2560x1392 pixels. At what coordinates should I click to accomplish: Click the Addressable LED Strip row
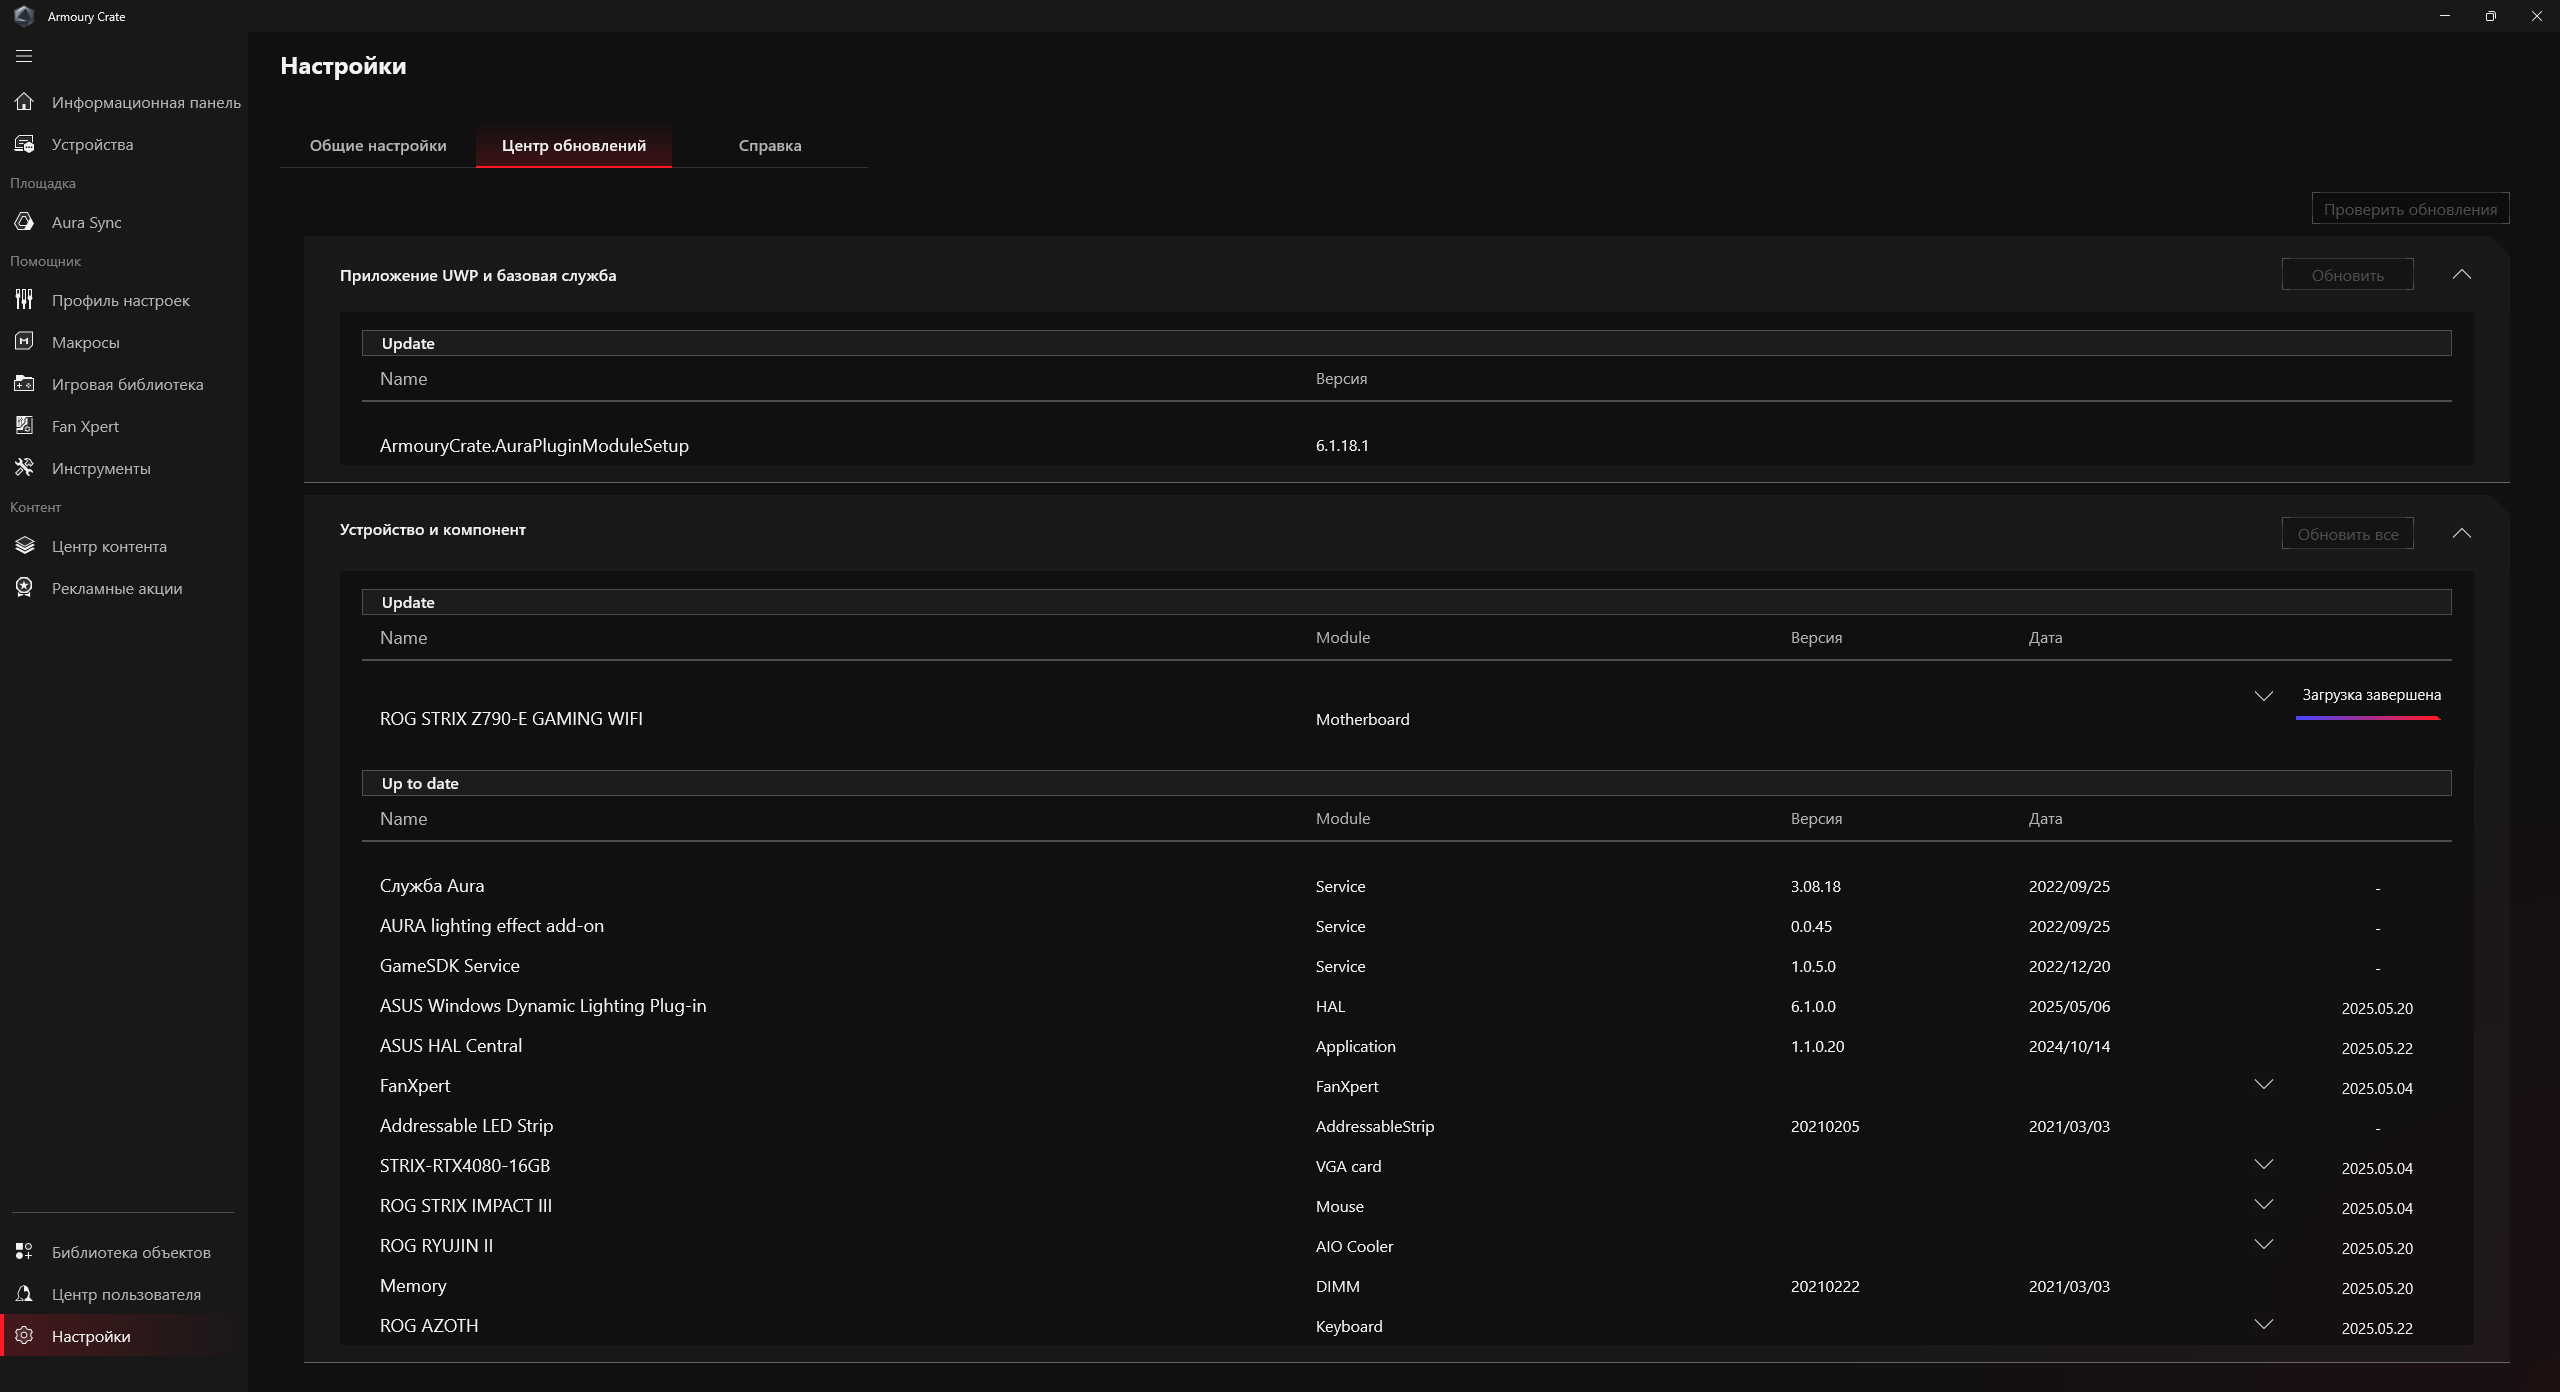tap(1406, 1126)
